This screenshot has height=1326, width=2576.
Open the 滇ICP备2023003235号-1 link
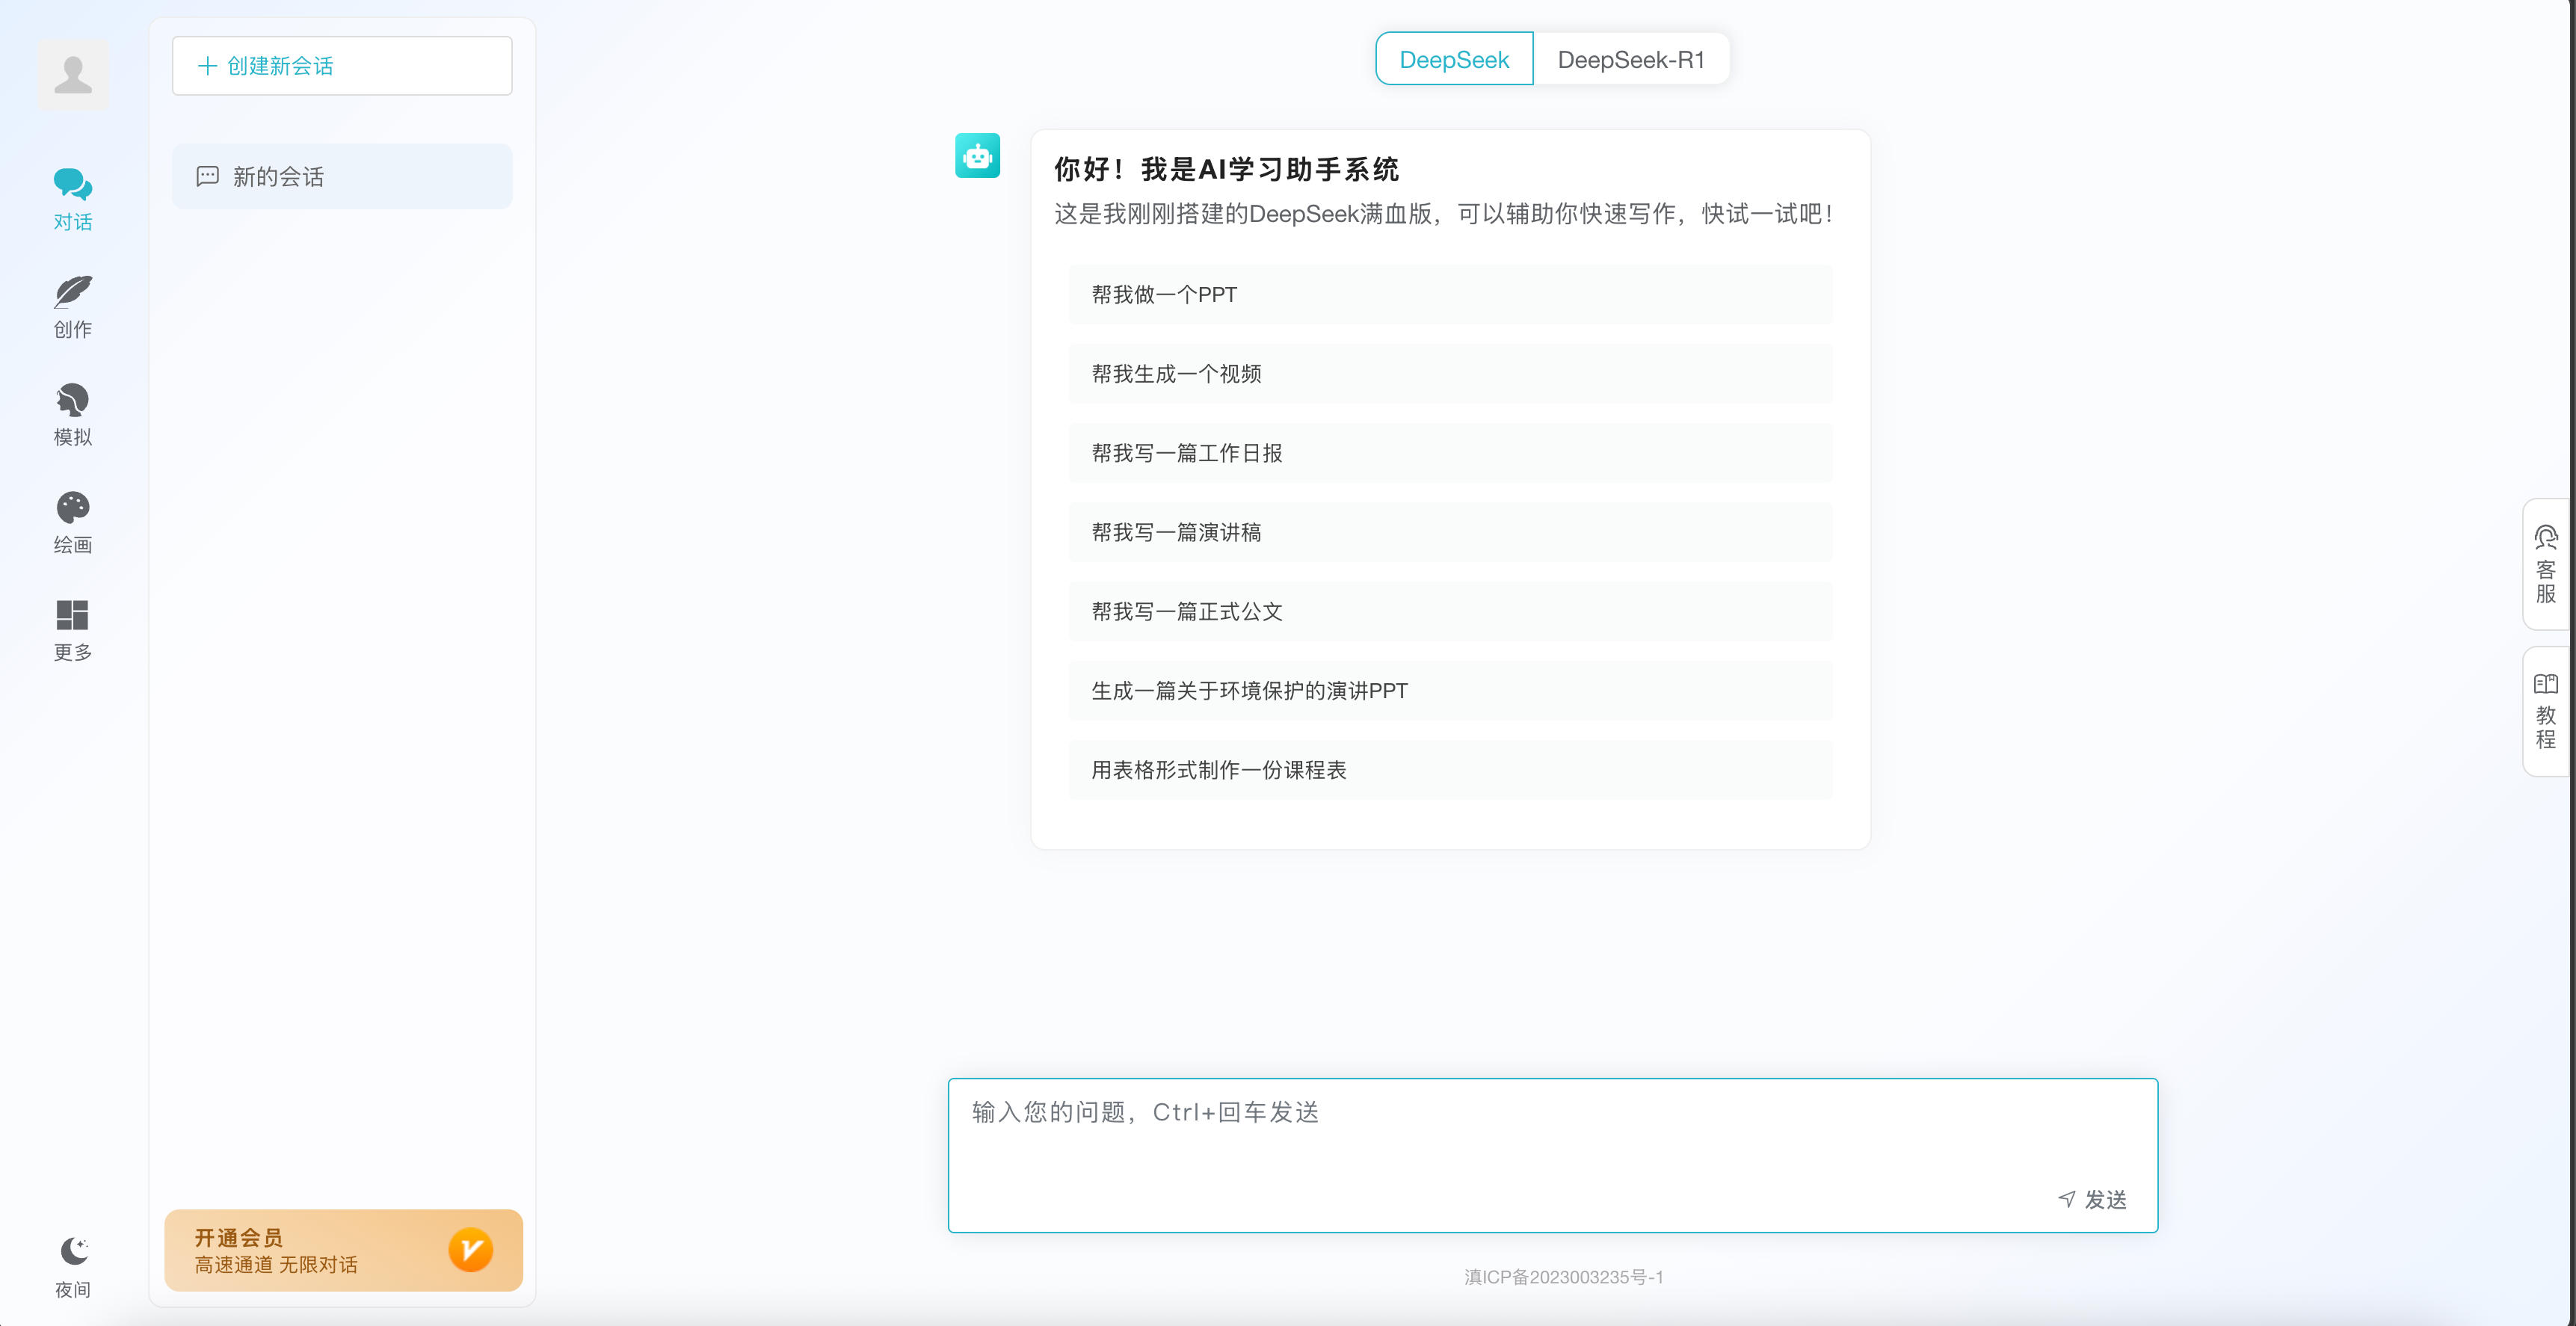(1563, 1277)
